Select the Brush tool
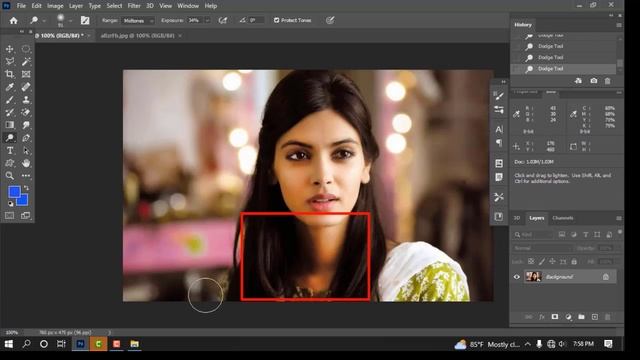The height and width of the screenshot is (360, 640). click(9, 100)
